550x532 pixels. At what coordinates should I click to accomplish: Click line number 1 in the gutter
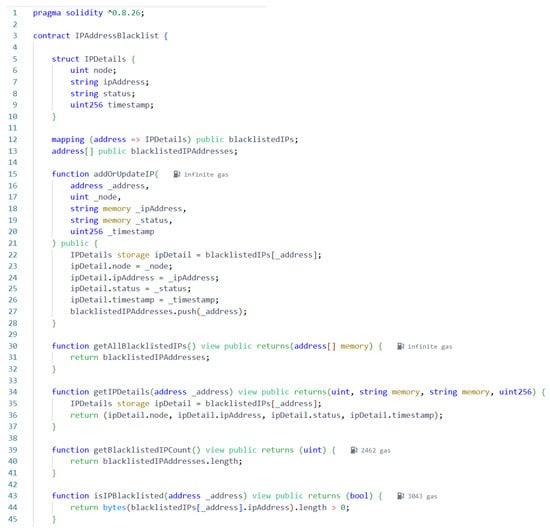coord(15,13)
